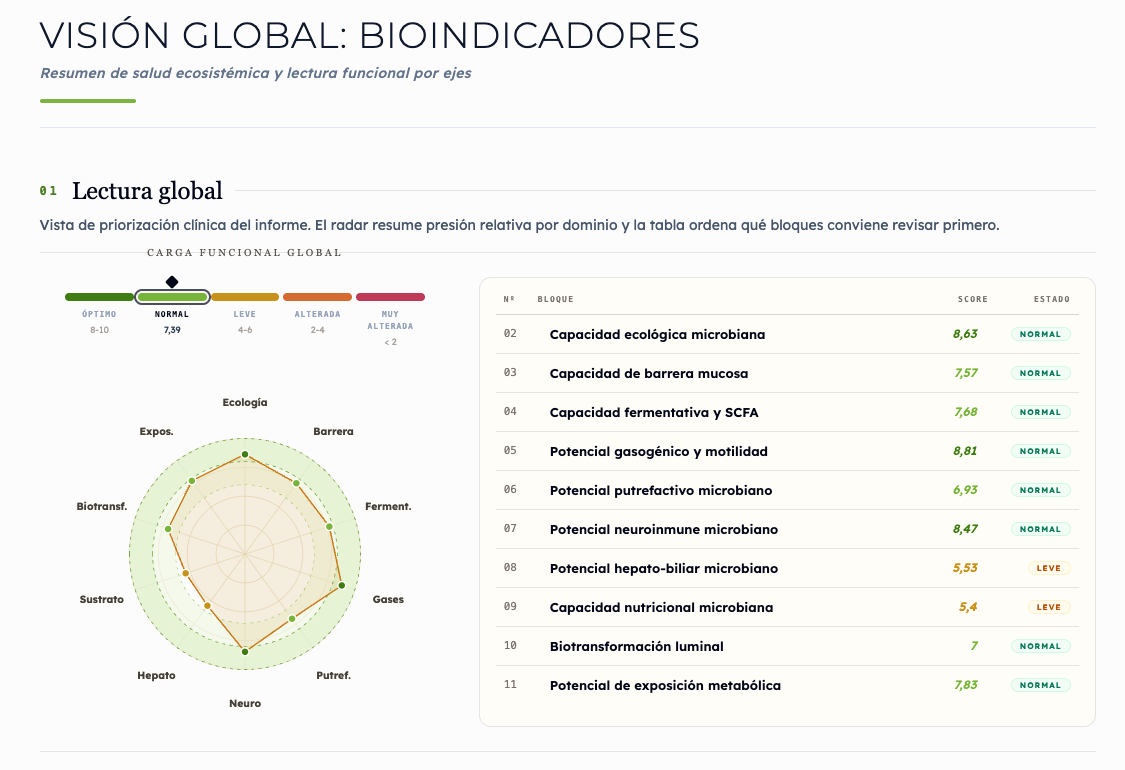The width and height of the screenshot is (1125, 770).
Task: Click the Biotransf. radar axis label
Action: click(102, 507)
